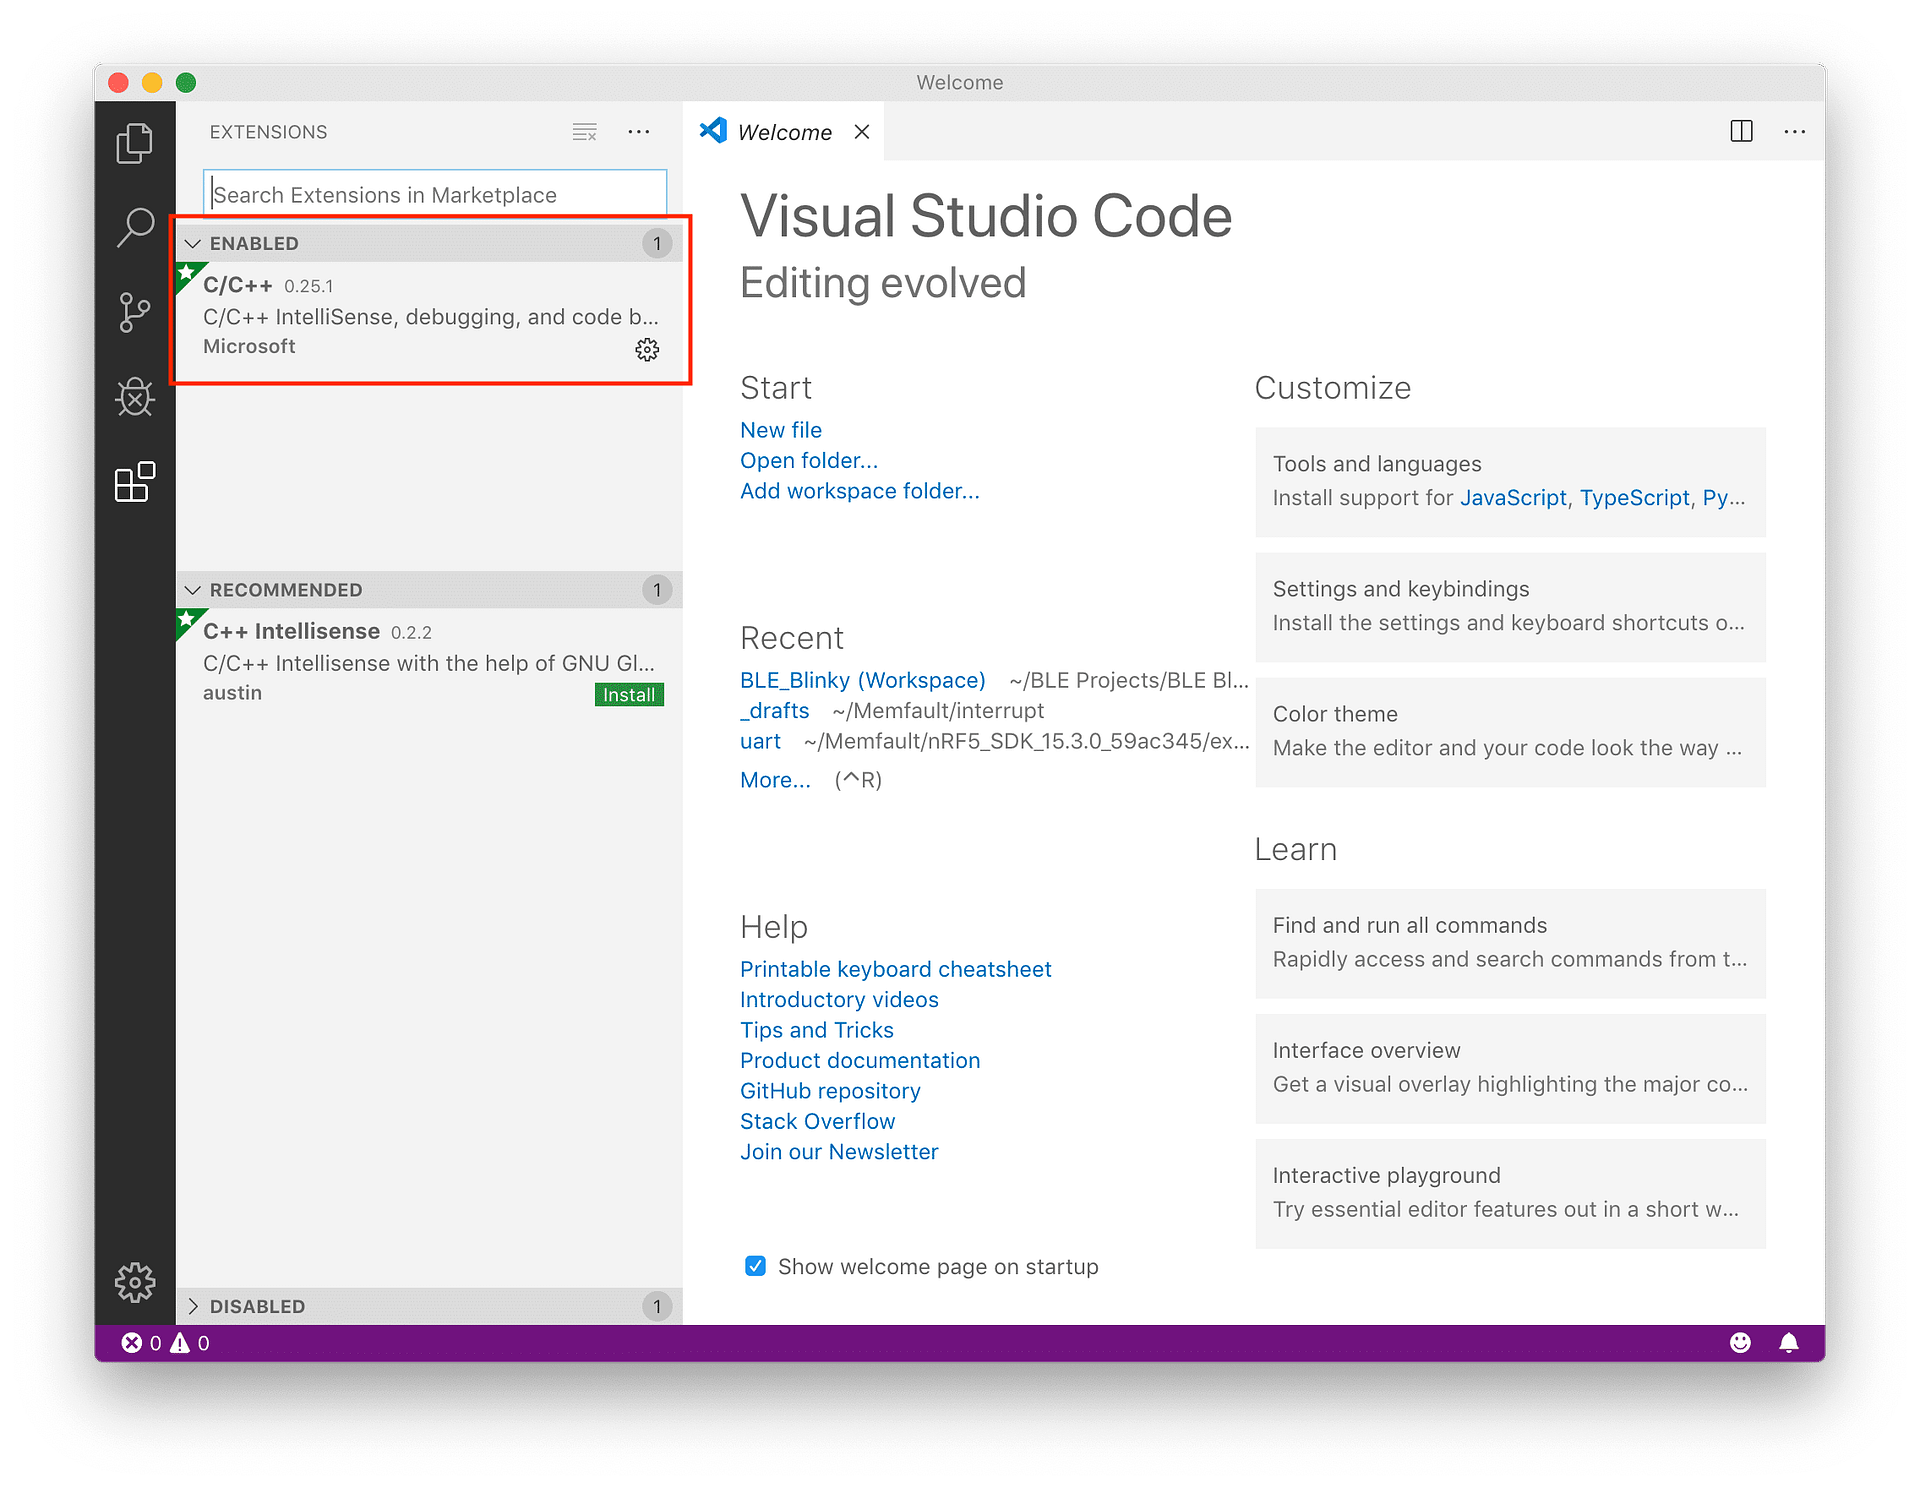Focus the Search Extensions in Marketplace field

click(x=435, y=194)
